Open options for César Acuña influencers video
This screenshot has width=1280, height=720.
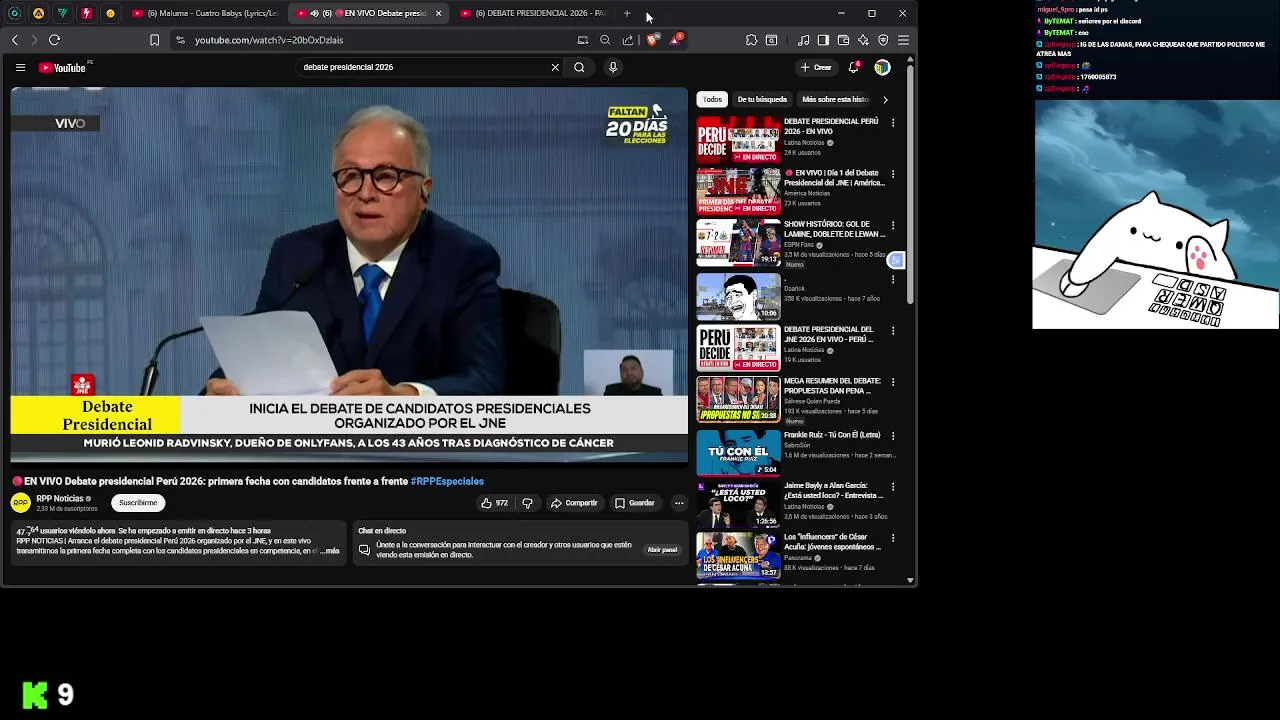893,539
